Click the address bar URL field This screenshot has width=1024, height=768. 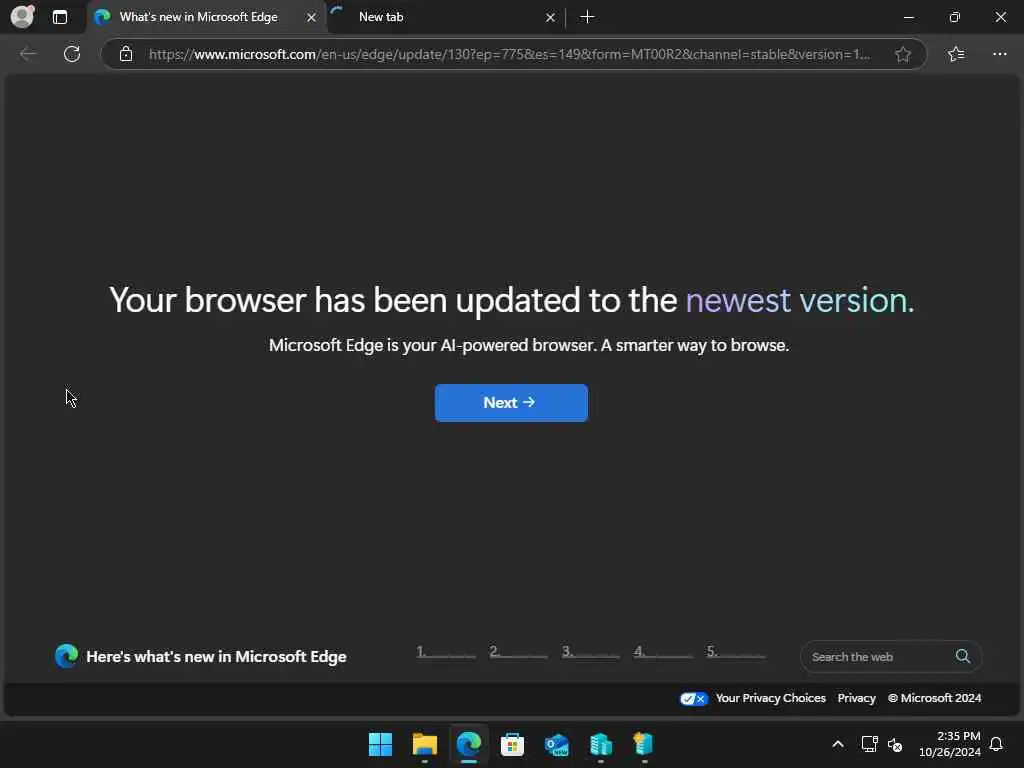(509, 54)
